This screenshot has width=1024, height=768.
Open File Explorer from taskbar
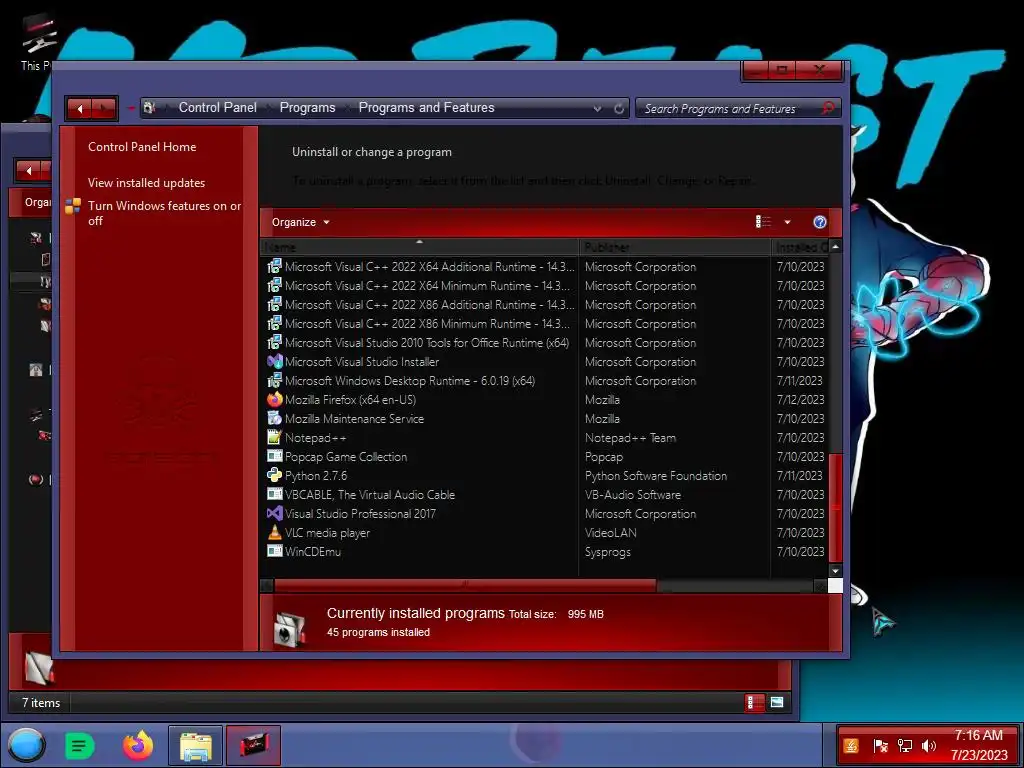tap(196, 745)
